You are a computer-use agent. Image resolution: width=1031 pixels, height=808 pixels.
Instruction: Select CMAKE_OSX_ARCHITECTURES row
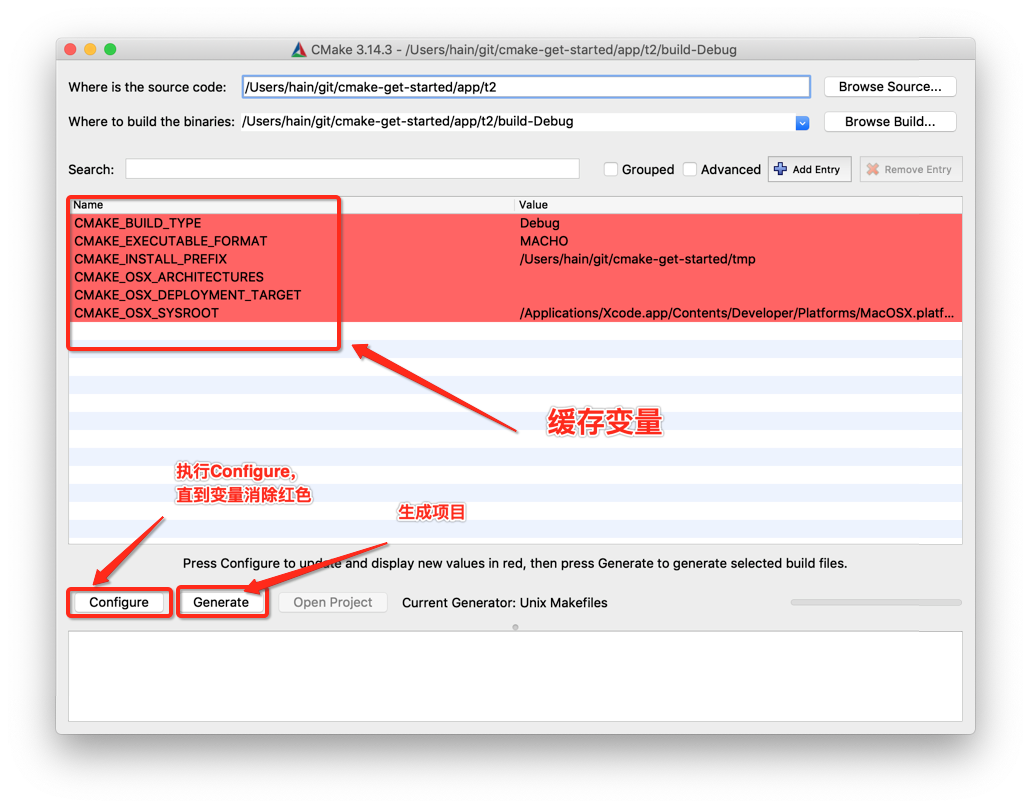pos(516,277)
